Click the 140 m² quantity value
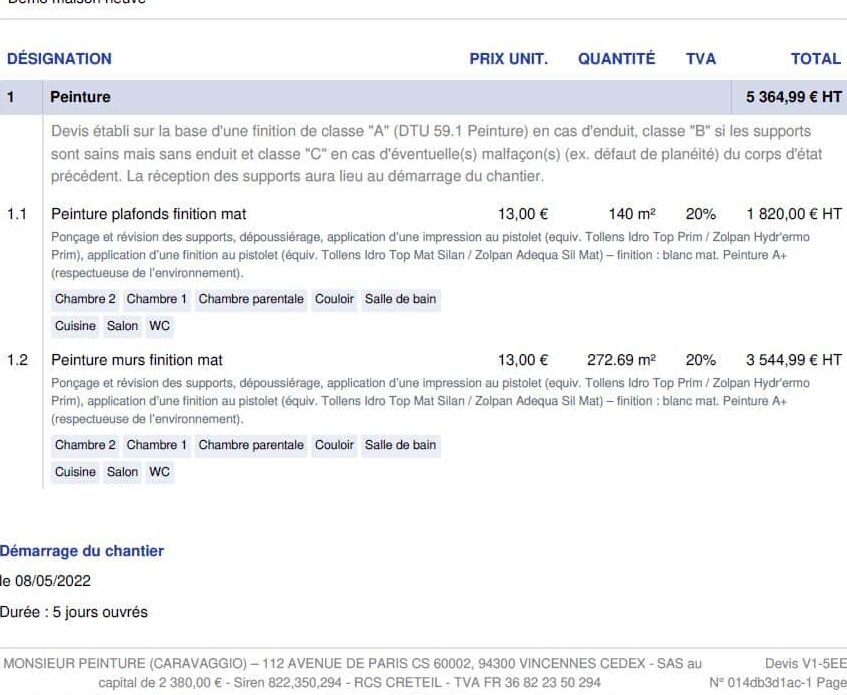This screenshot has height=695, width=847. point(631,214)
